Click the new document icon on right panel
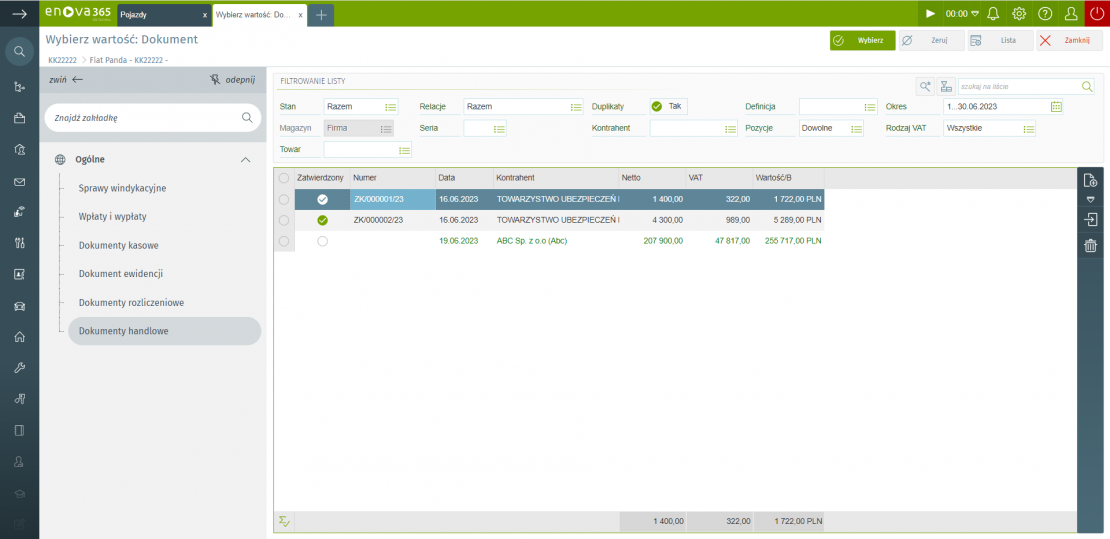This screenshot has height=539, width=1110. 1091,181
